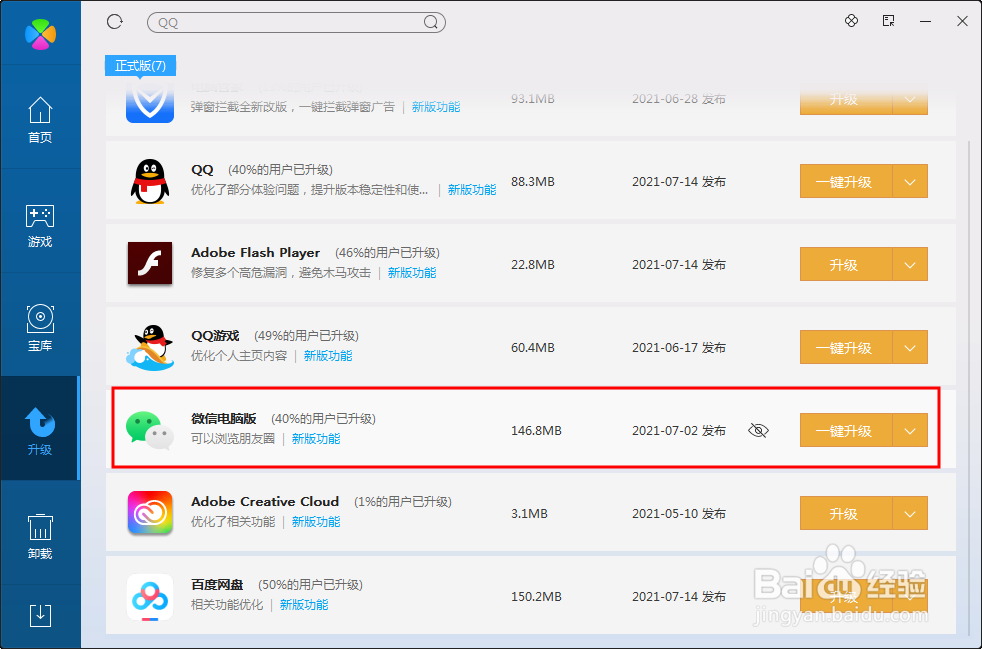Click the software manager logo icon
The height and width of the screenshot is (649, 982).
coord(40,33)
